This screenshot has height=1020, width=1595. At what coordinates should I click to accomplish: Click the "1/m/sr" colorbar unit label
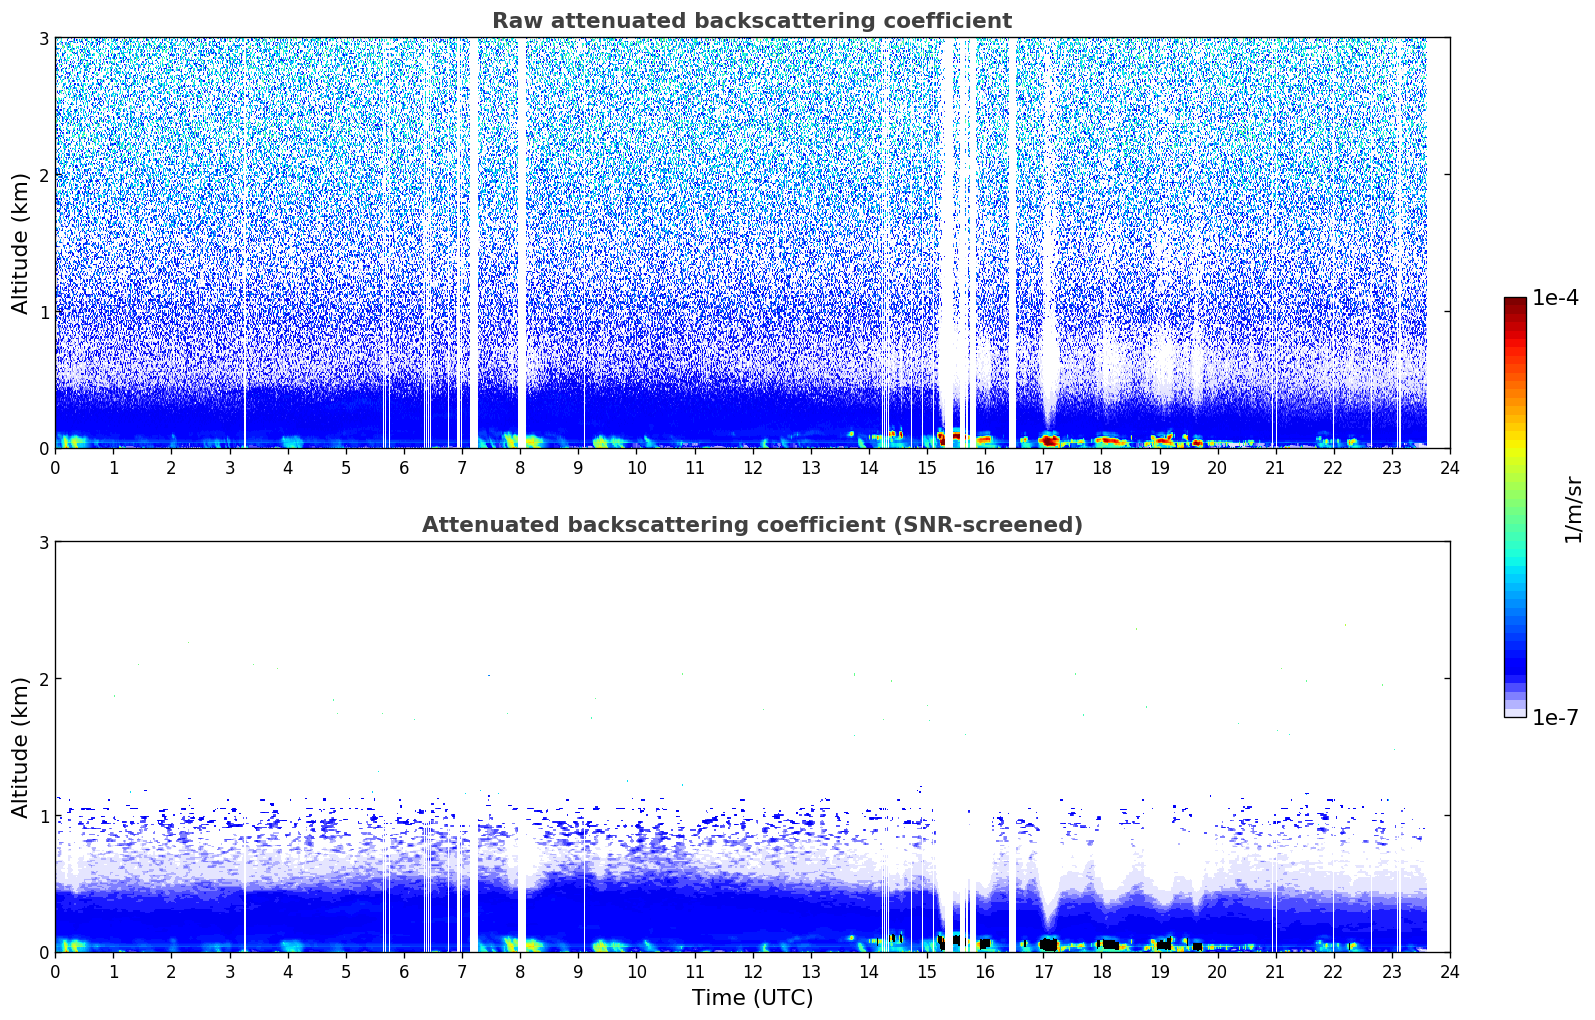tap(1573, 508)
